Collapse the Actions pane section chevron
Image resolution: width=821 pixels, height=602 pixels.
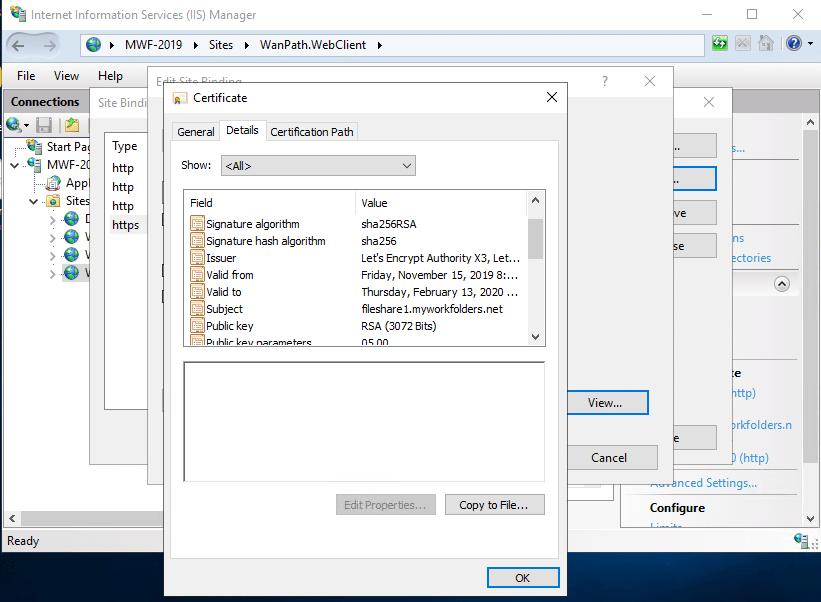782,284
